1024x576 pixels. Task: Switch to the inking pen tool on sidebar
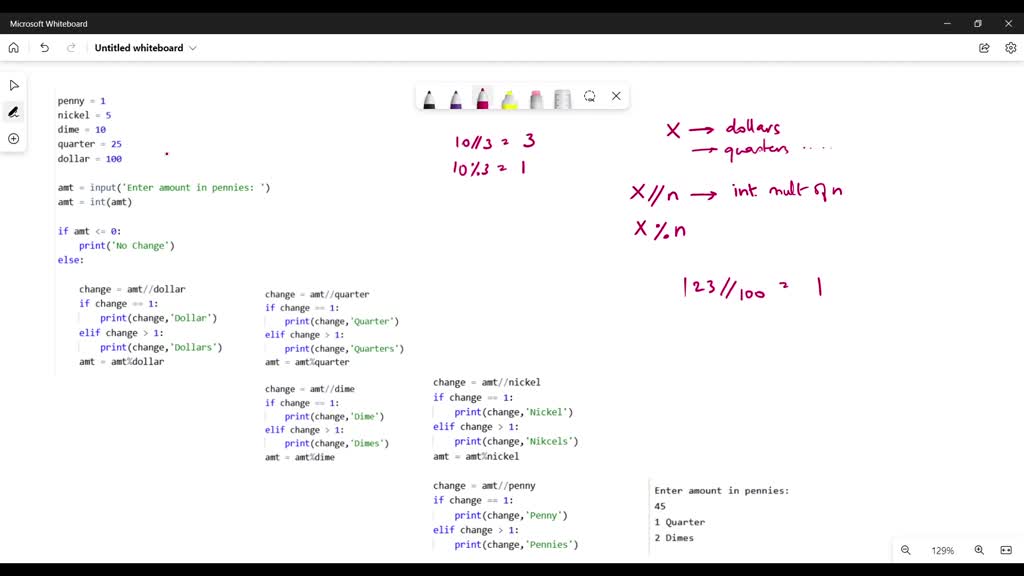click(13, 112)
